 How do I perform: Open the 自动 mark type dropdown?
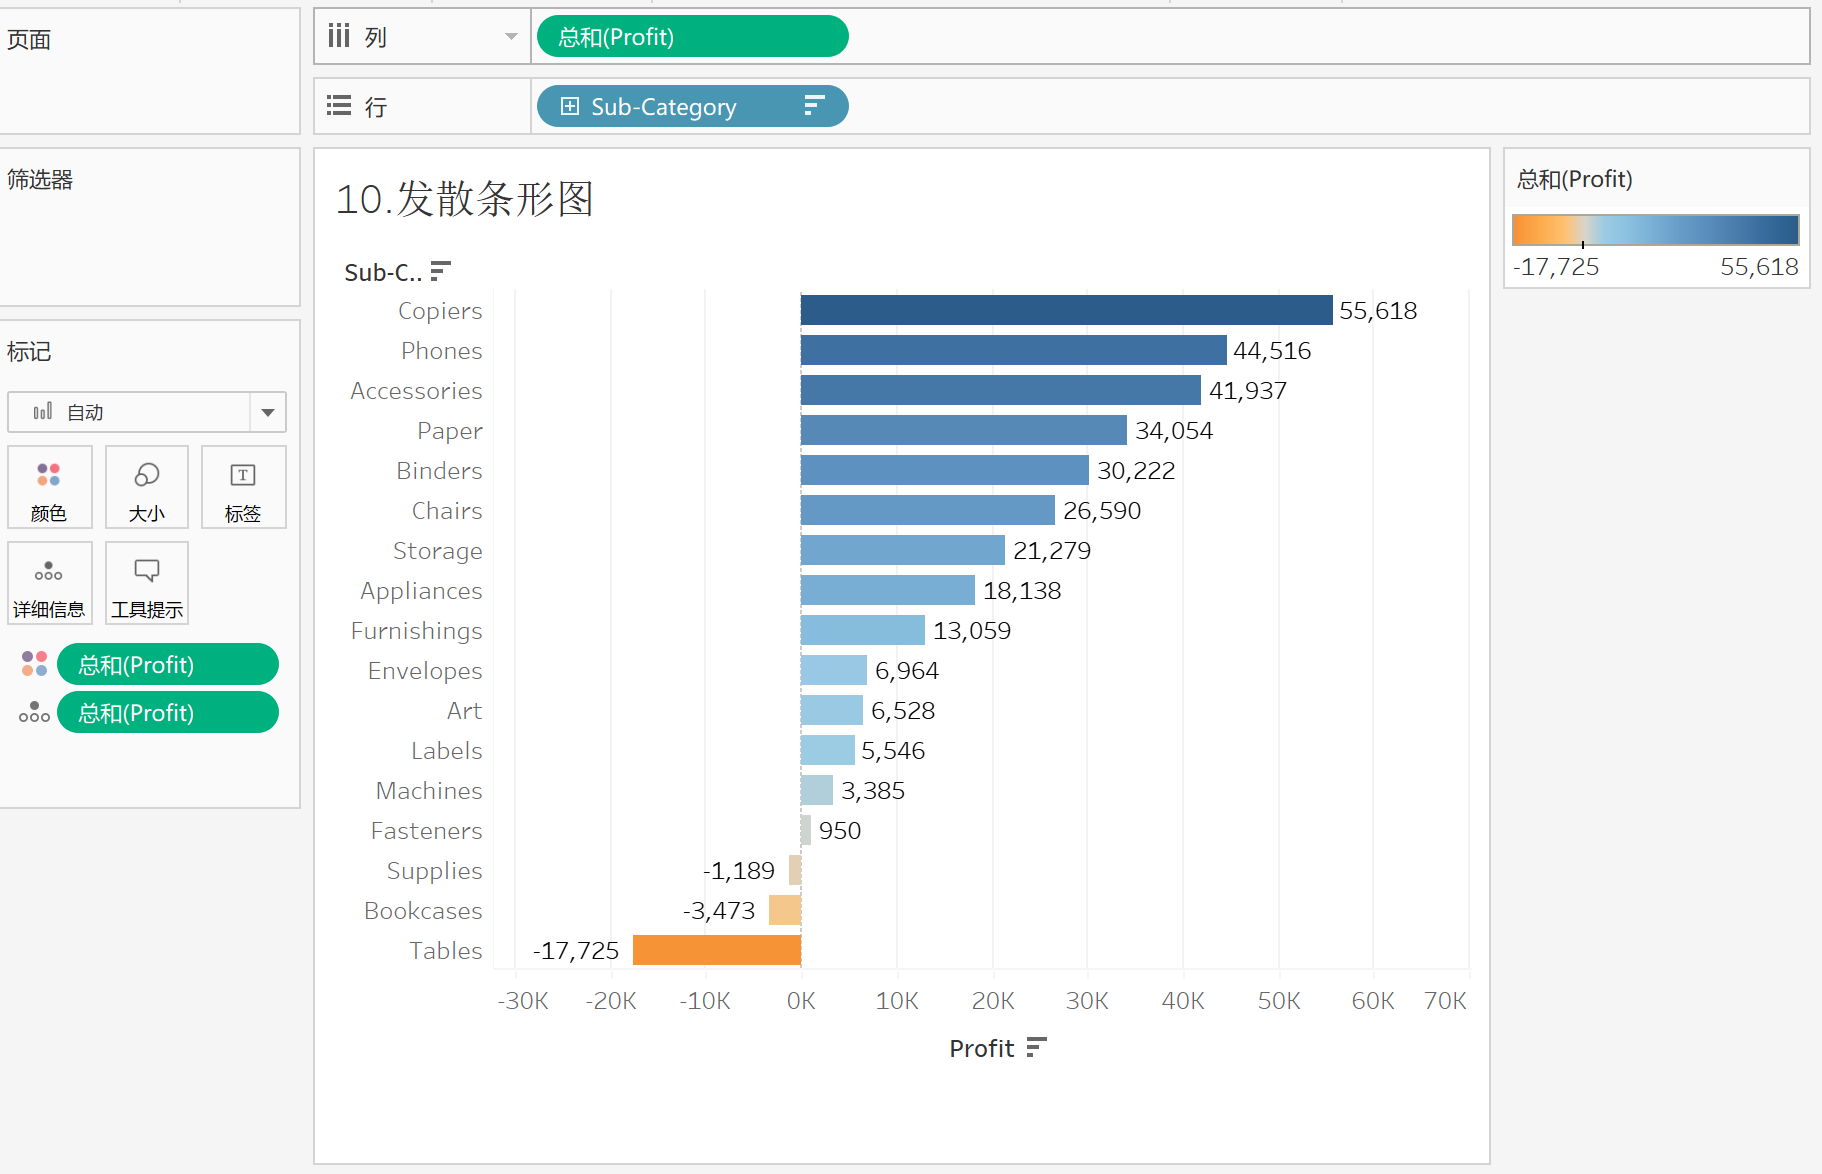pyautogui.click(x=266, y=411)
